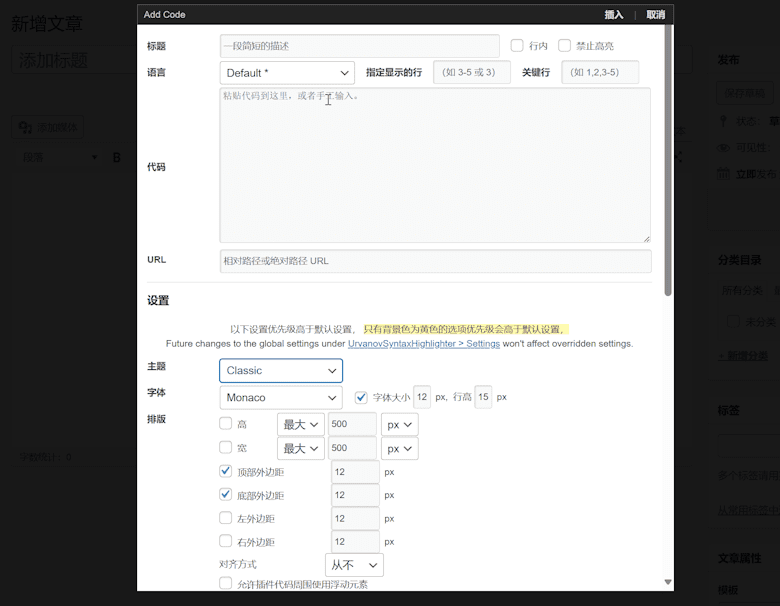The image size is (780, 606).
Task: Tick the 禁止高亮 checkbox
Action: (x=564, y=46)
